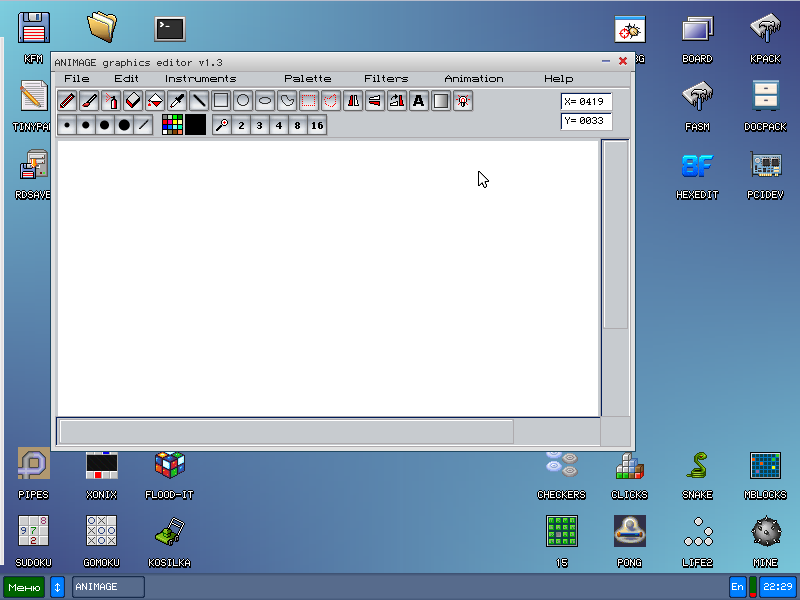
Task: Select the Flood fill bucket tool
Action: [155, 100]
